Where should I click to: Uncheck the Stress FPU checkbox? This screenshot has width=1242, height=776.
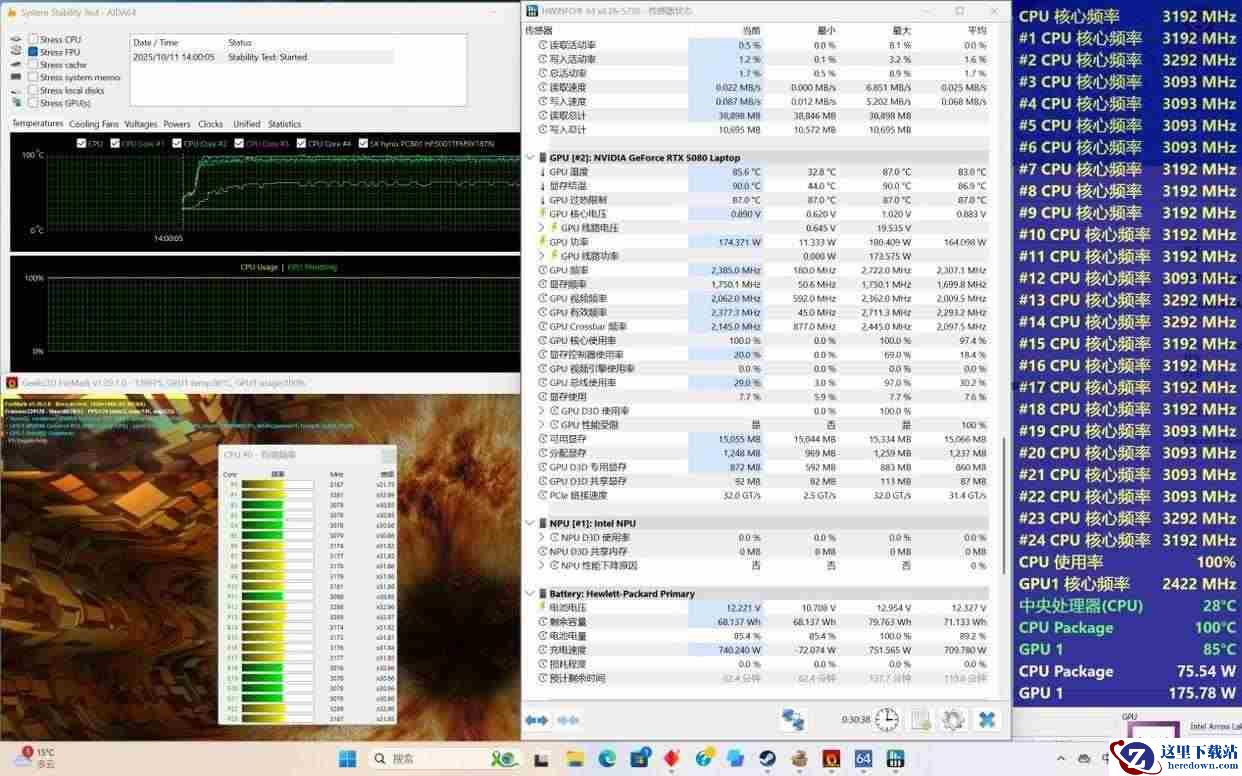33,52
